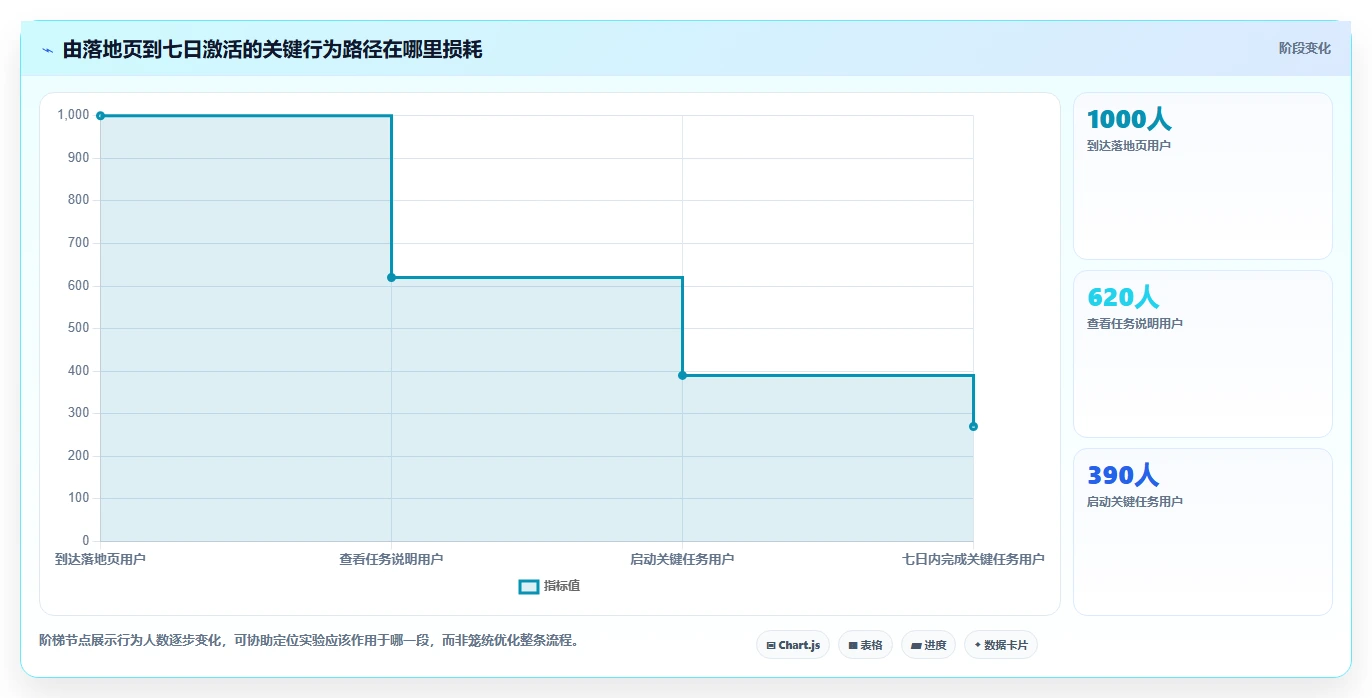
Task: Click the y-axis label 1,000
Action: (74, 115)
